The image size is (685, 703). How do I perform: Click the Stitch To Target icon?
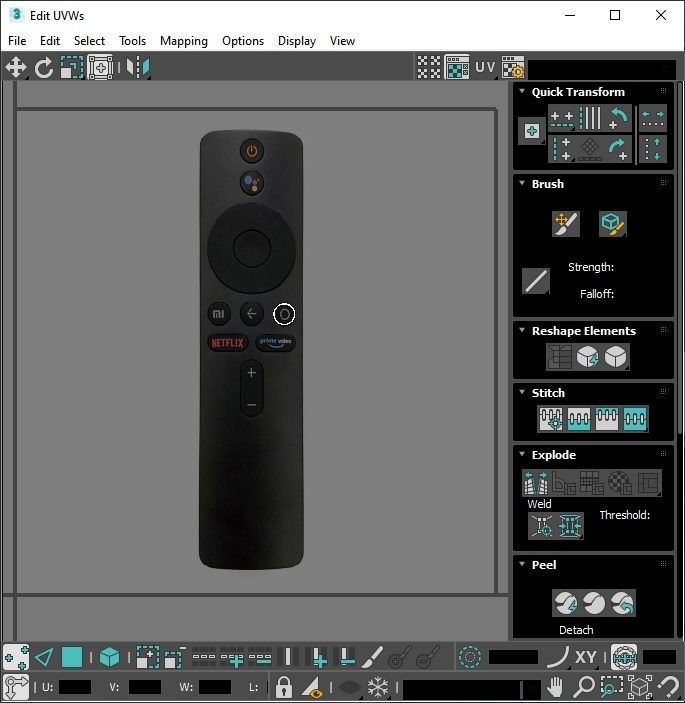551,419
